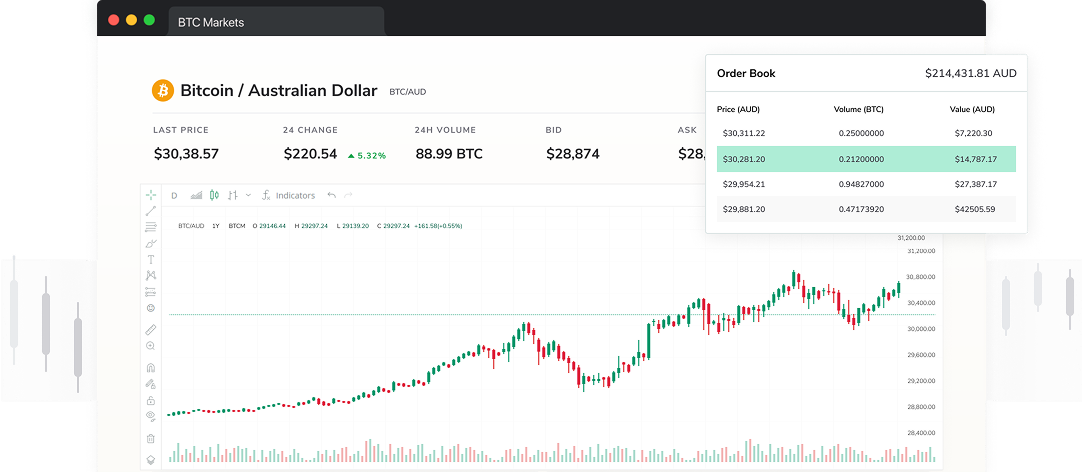Image resolution: width=1082 pixels, height=472 pixels.
Task: Toggle hide all drawings eye icon
Action: pos(151,415)
